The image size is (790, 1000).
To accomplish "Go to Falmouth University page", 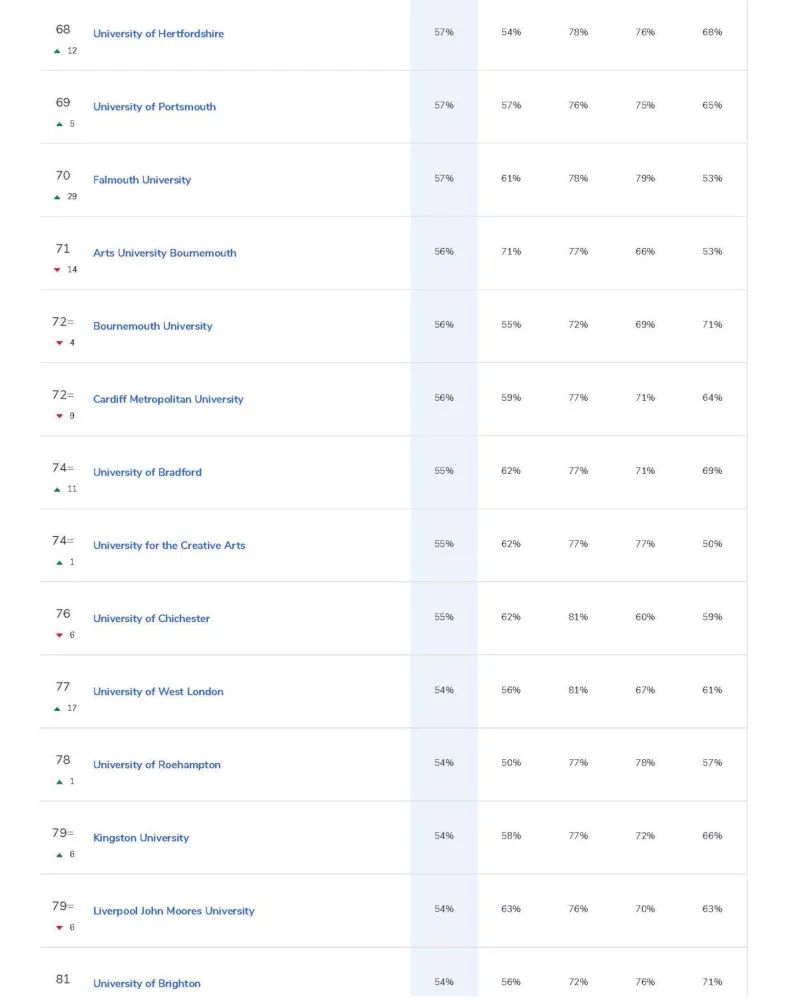I will (x=142, y=180).
